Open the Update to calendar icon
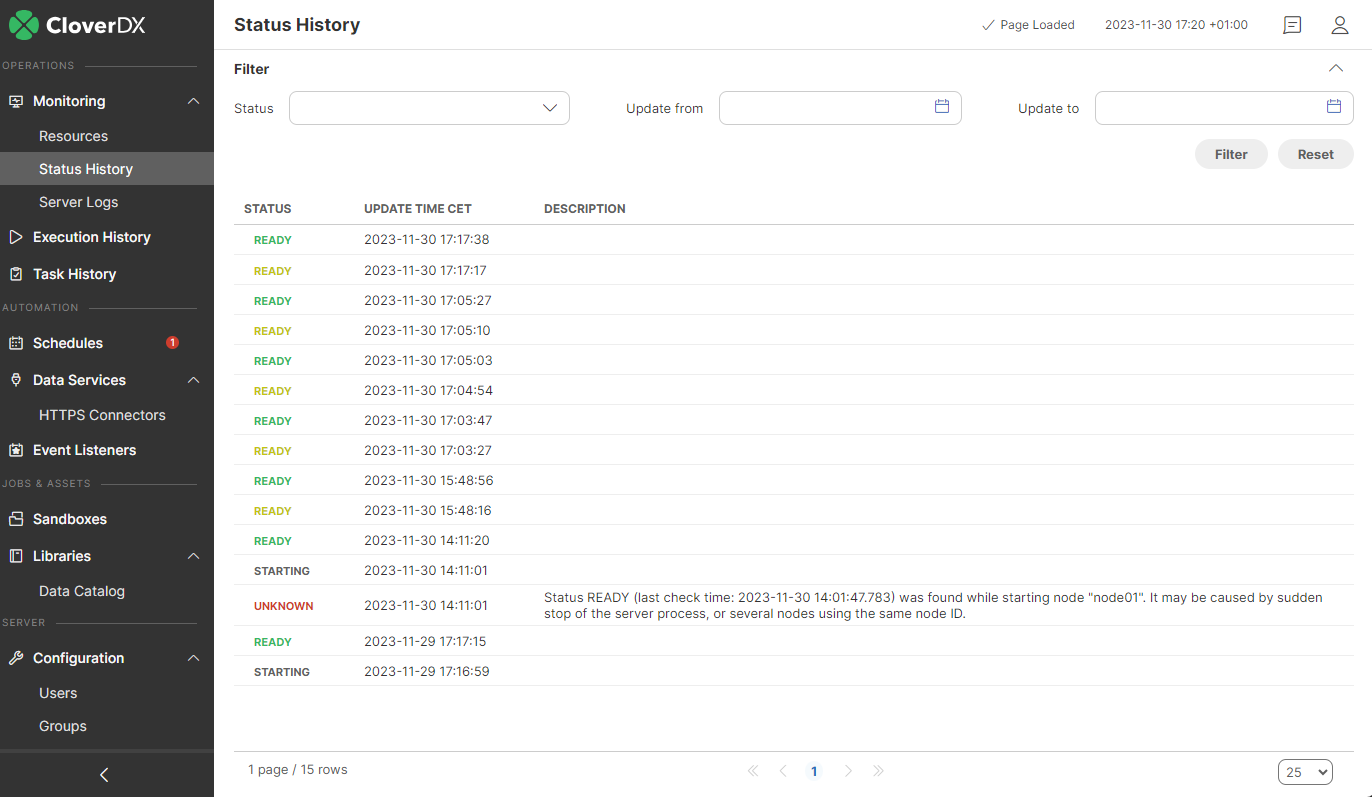The width and height of the screenshot is (1372, 797). [1333, 105]
